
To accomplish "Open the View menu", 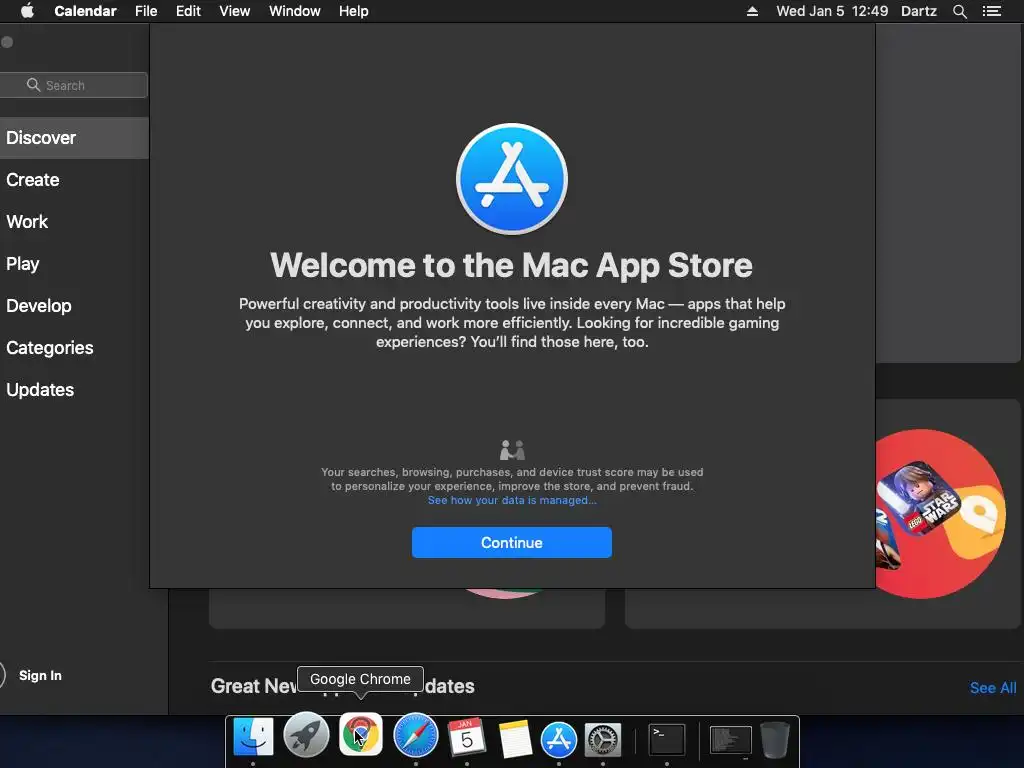I will pos(234,11).
